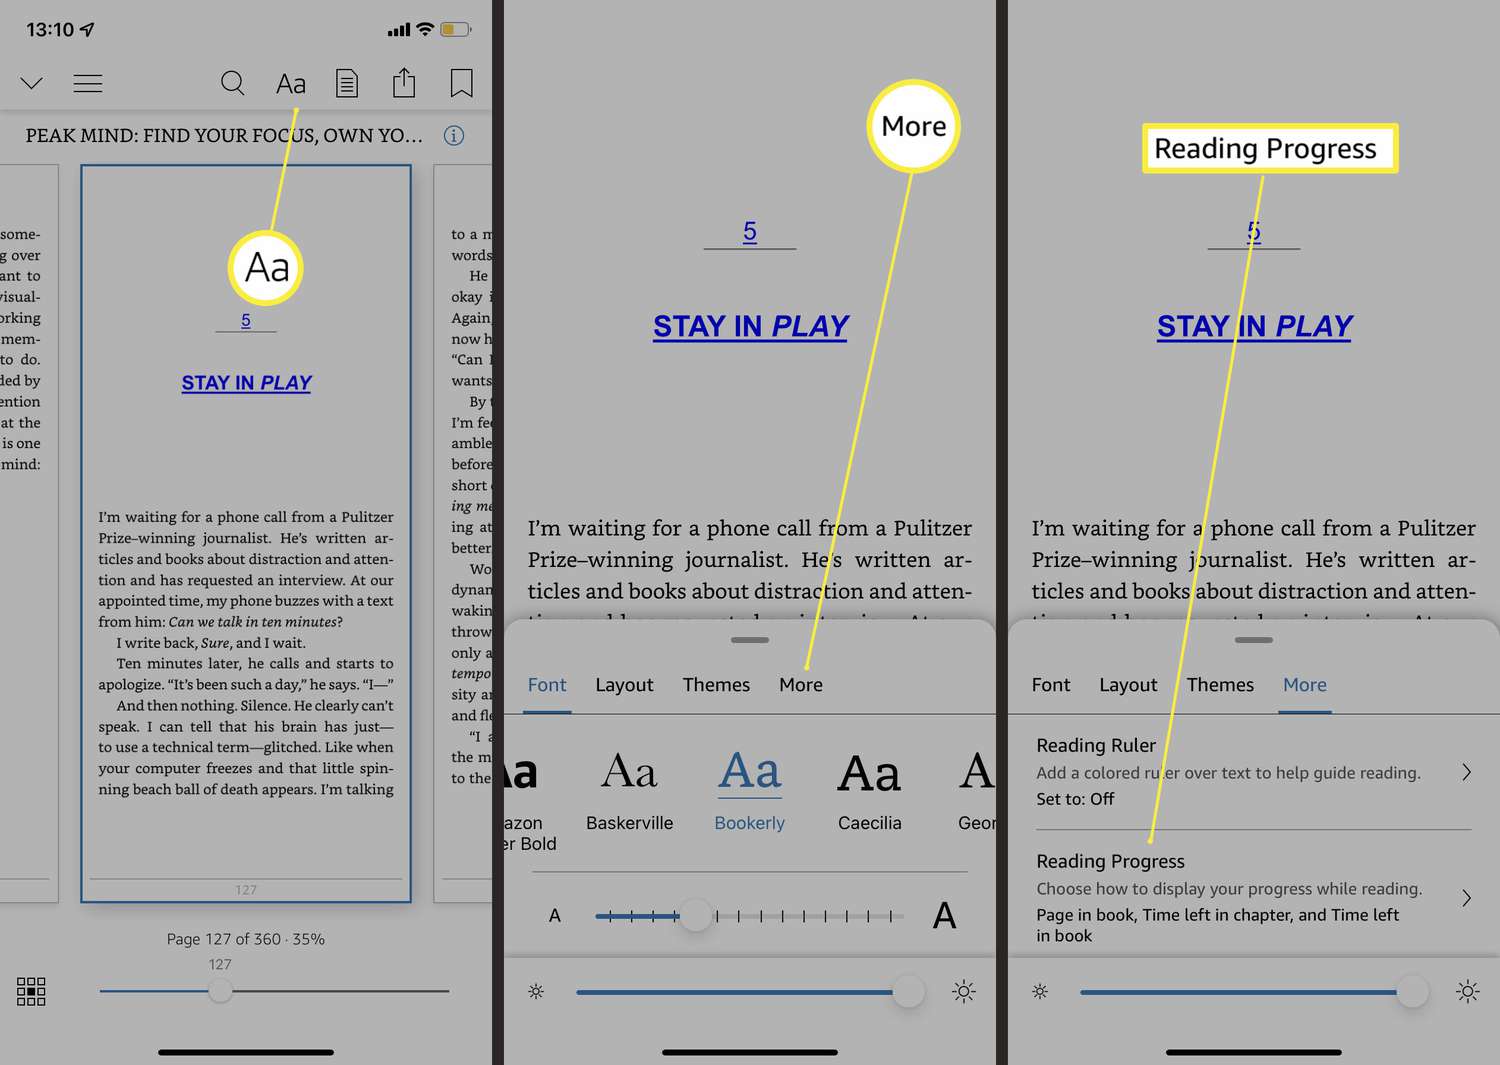The image size is (1500, 1065).
Task: Add a bookmark with the bookmark icon
Action: (461, 83)
